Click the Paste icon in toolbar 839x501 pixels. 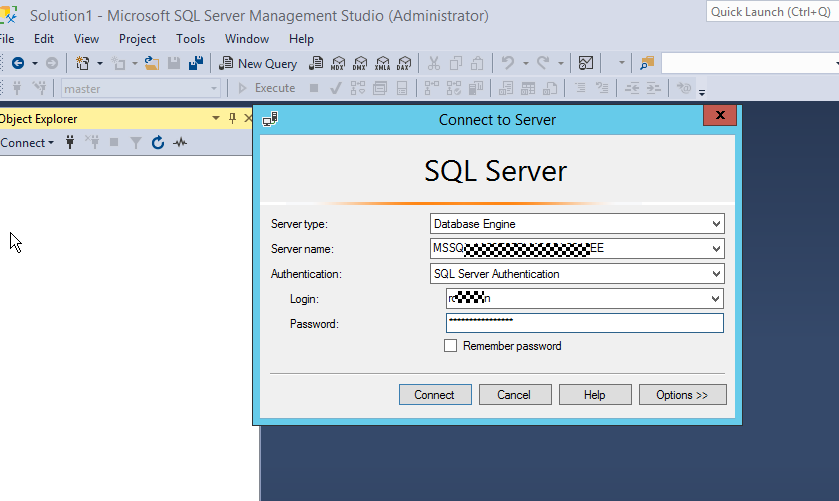click(477, 63)
